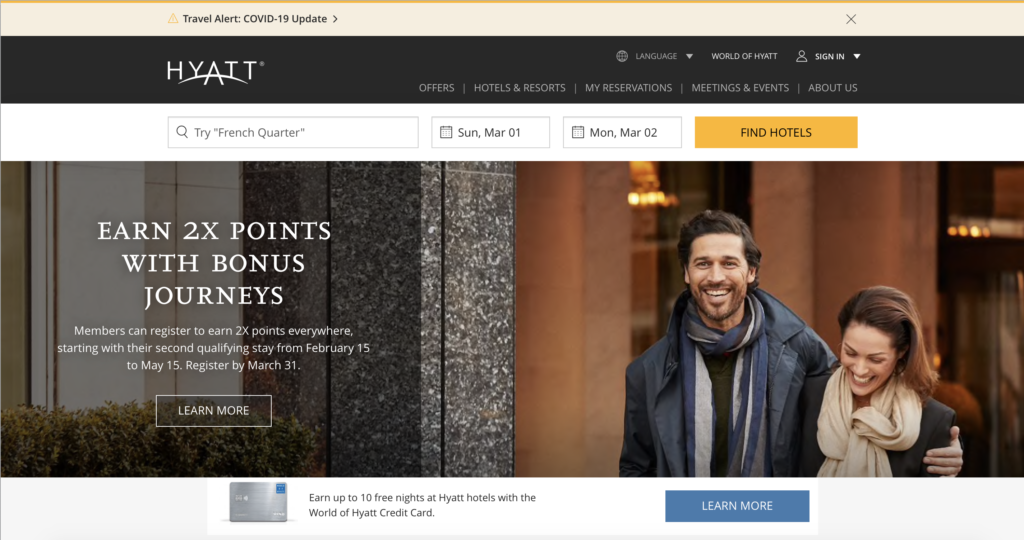Click the Find Hotels button
The height and width of the screenshot is (540, 1024).
click(x=776, y=133)
